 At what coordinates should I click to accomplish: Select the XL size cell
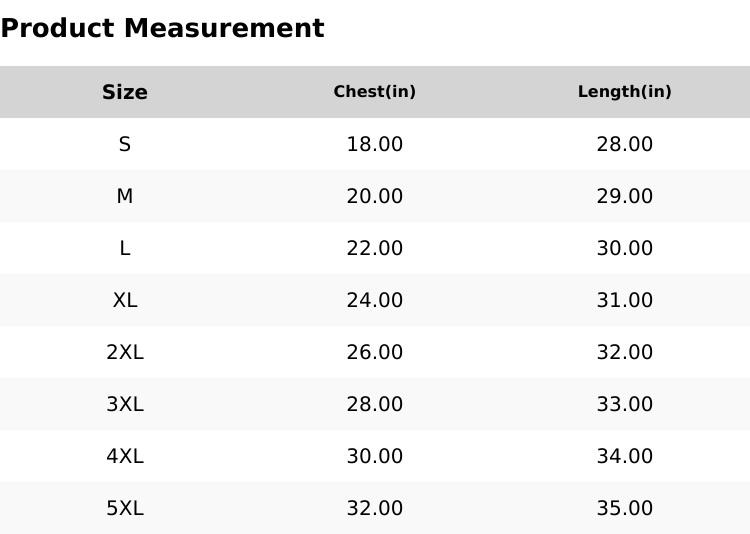click(125, 300)
